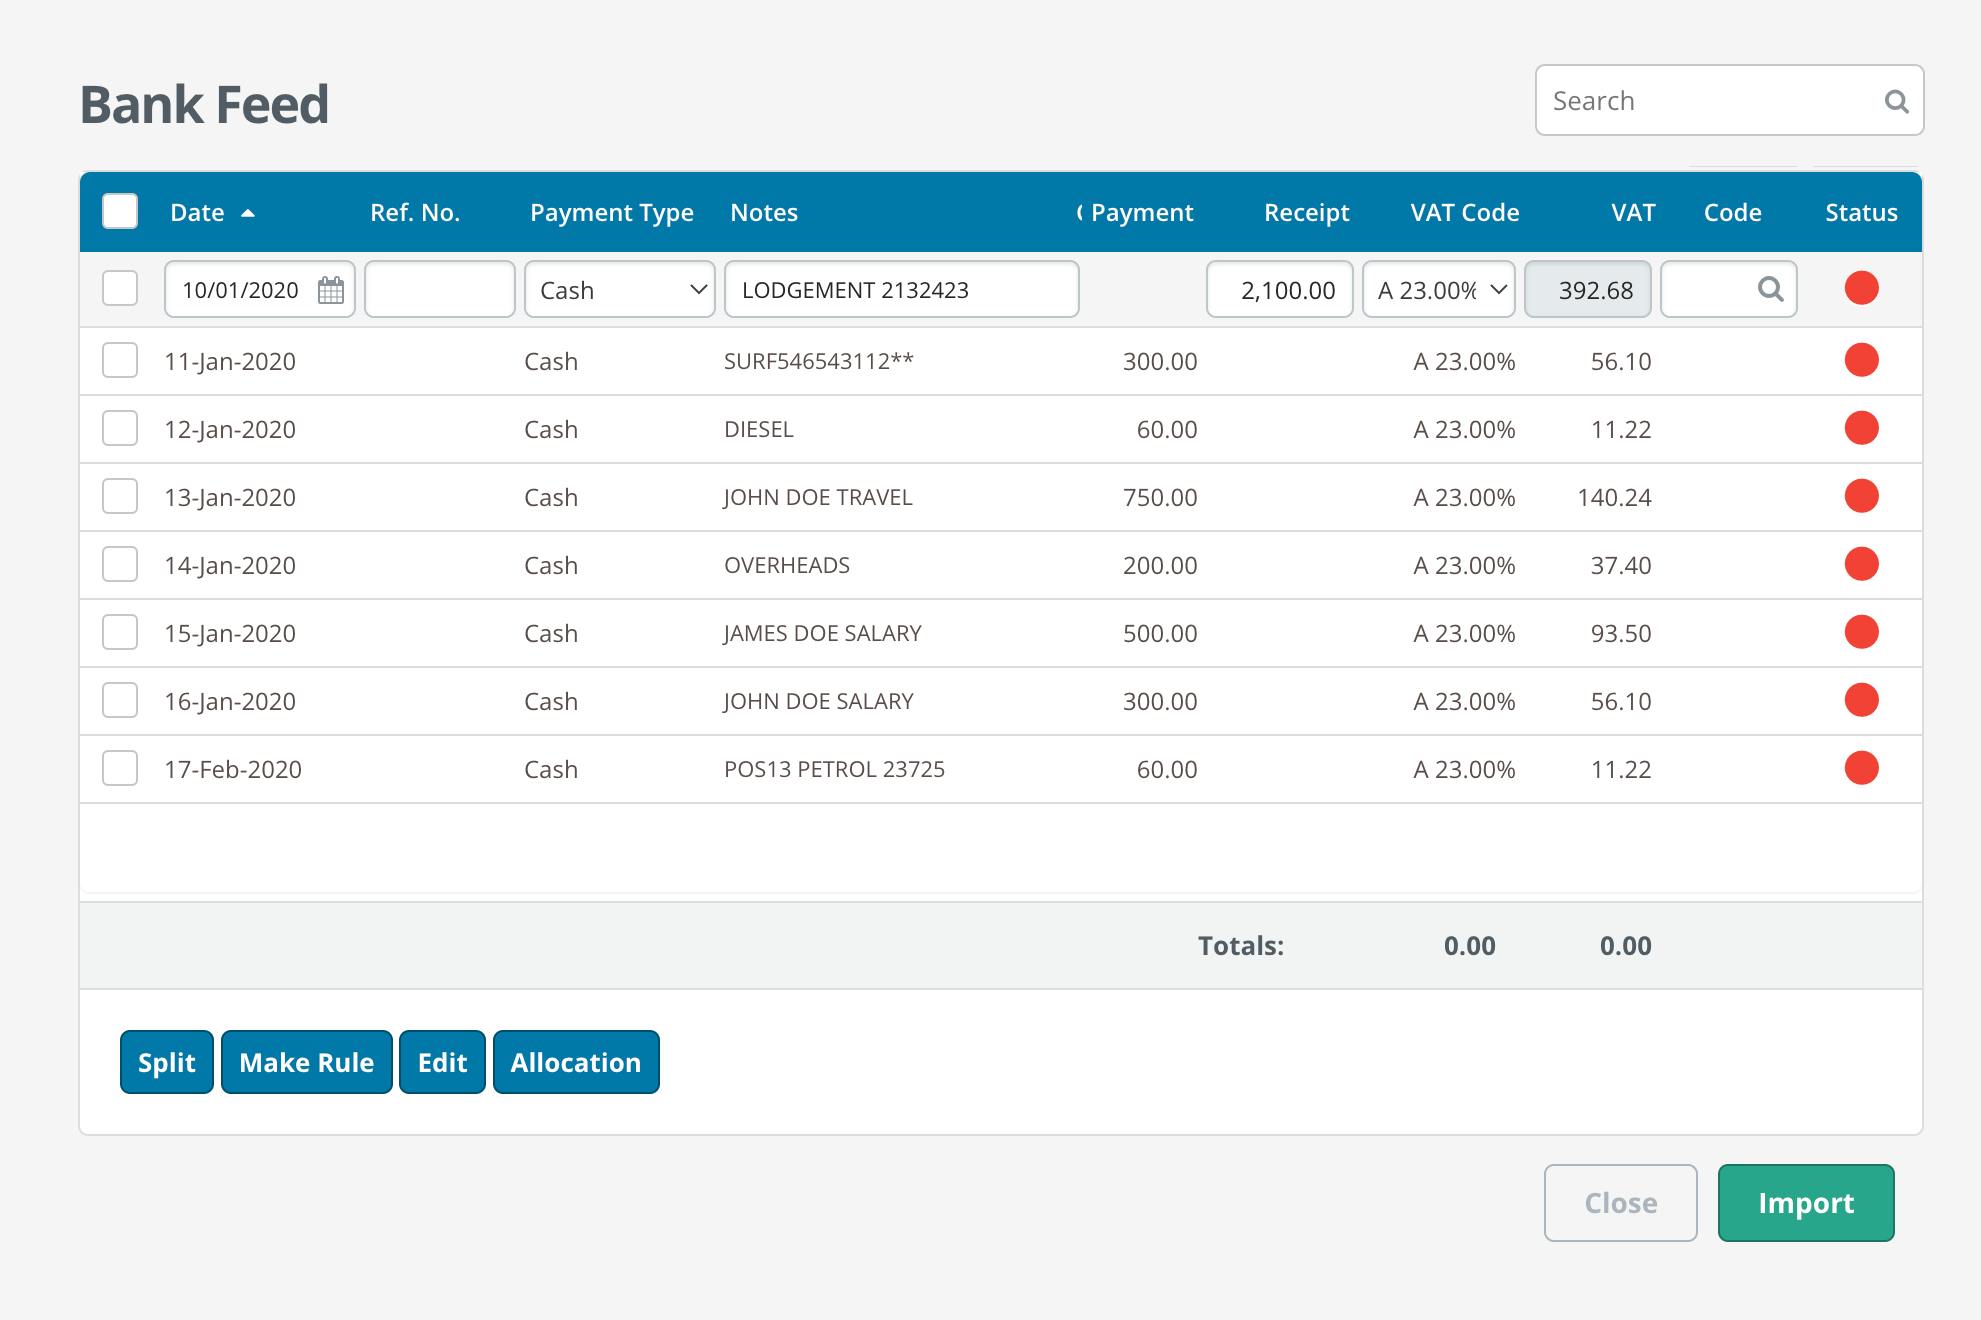Click the Notes column header
This screenshot has height=1320, width=1981.
(x=764, y=212)
